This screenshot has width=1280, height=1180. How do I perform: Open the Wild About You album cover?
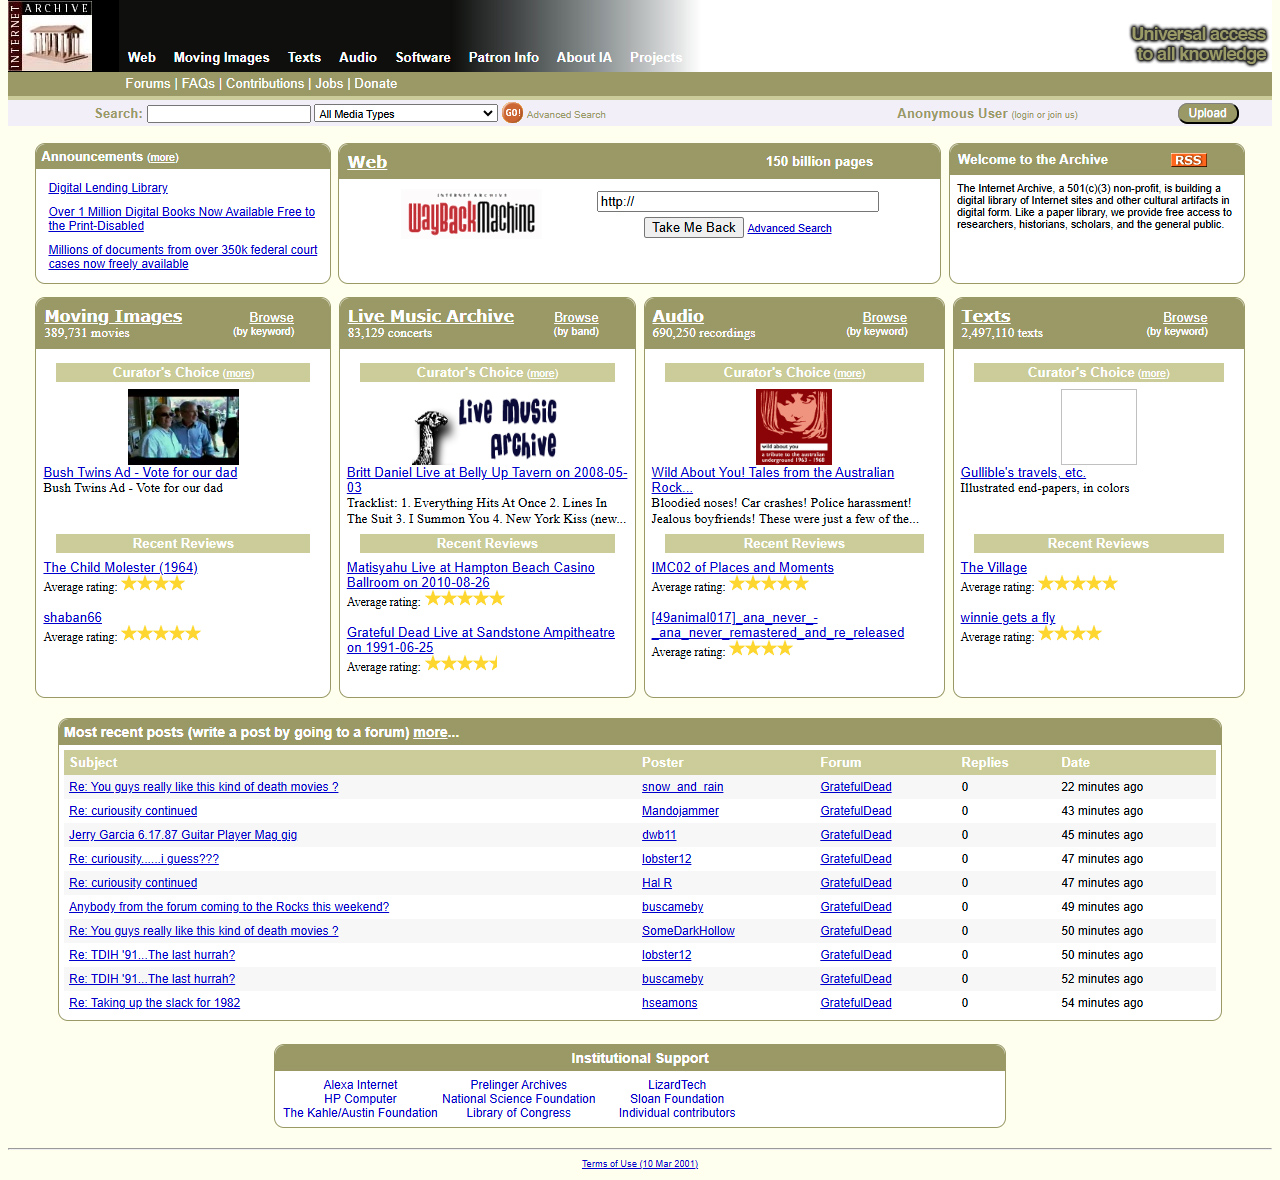793,427
